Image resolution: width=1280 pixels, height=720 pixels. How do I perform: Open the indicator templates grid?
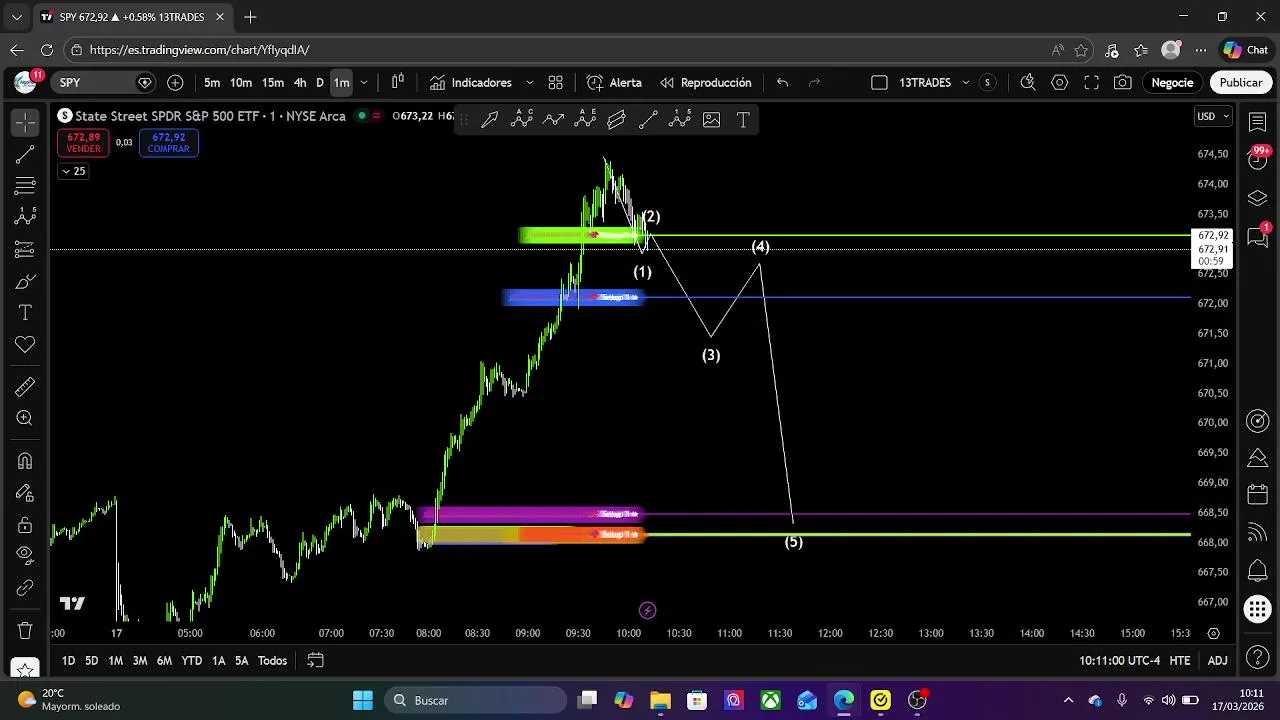556,83
